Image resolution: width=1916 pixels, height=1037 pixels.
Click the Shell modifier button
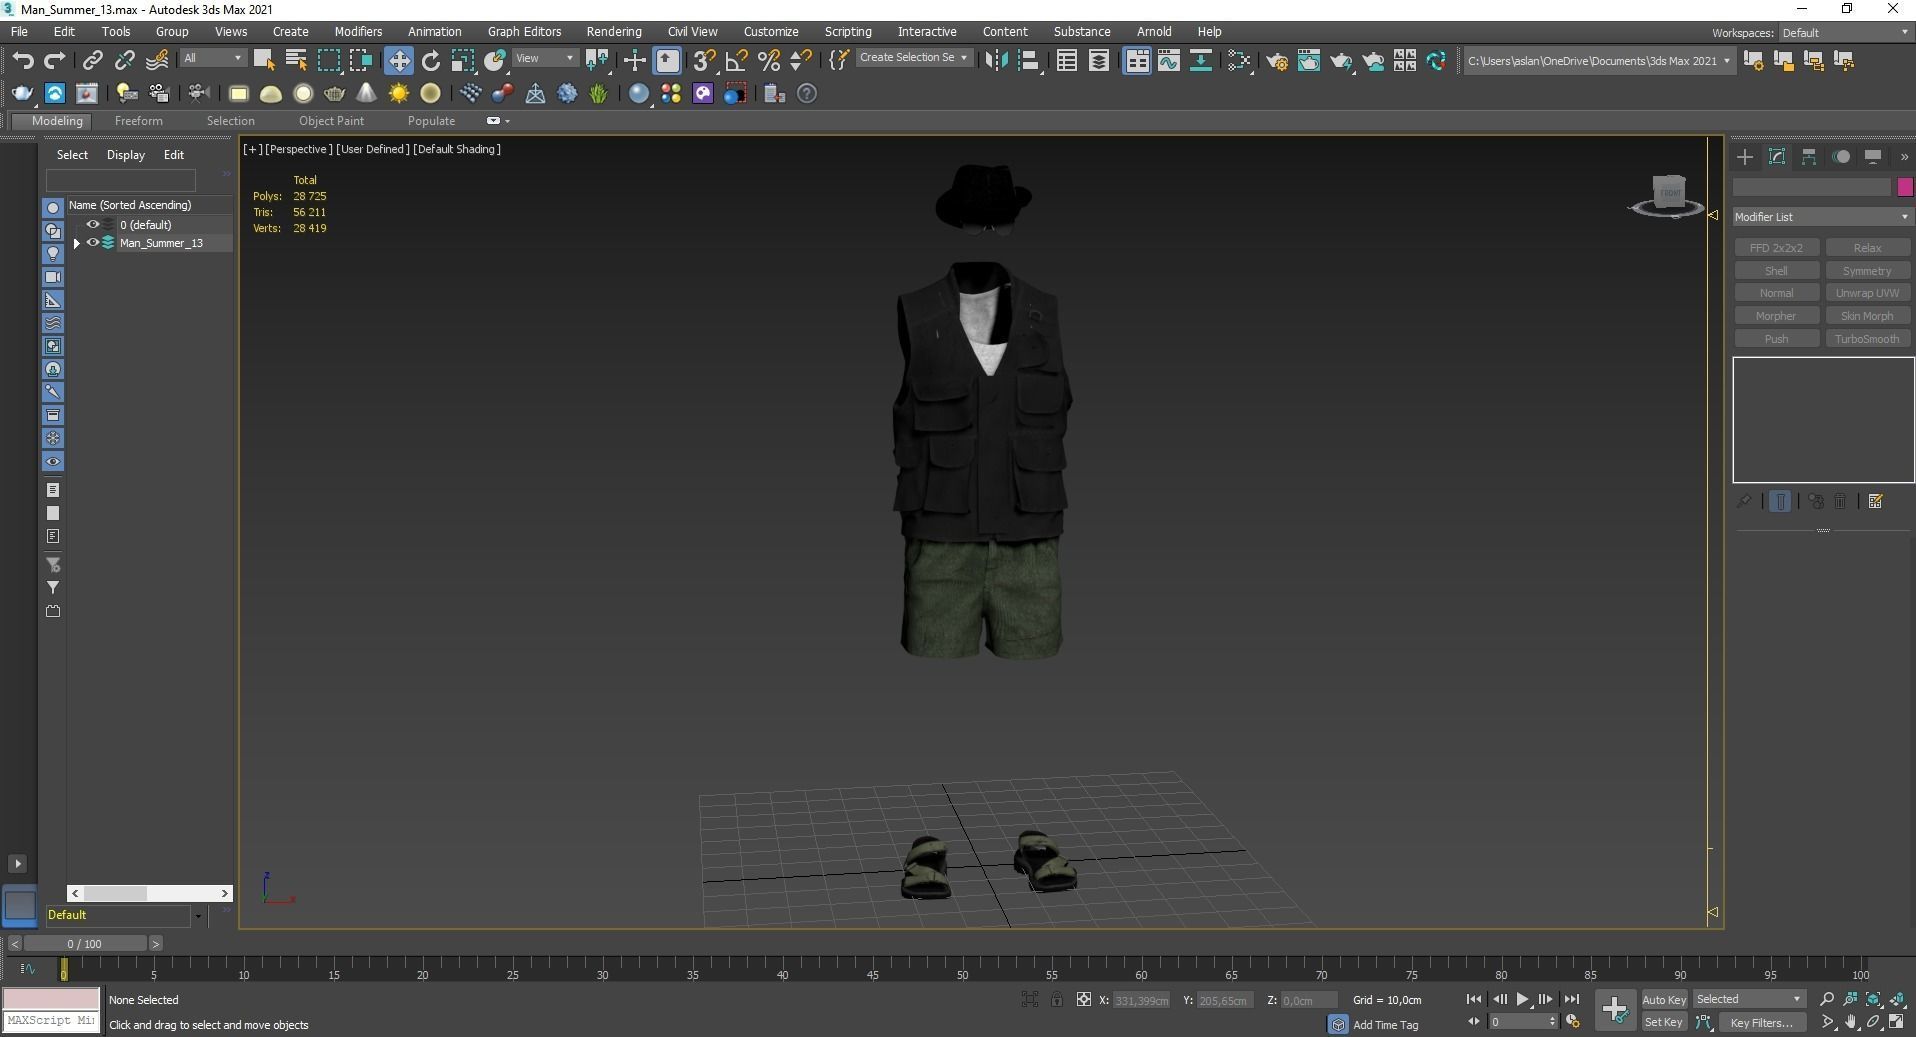tap(1776, 271)
